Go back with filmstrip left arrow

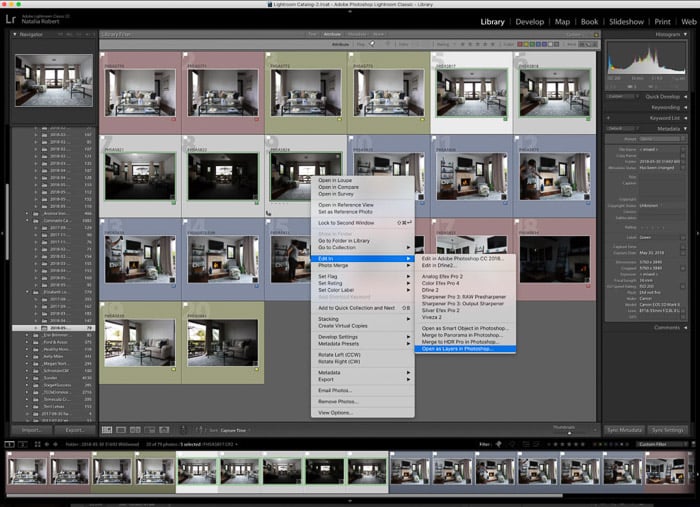47,444
